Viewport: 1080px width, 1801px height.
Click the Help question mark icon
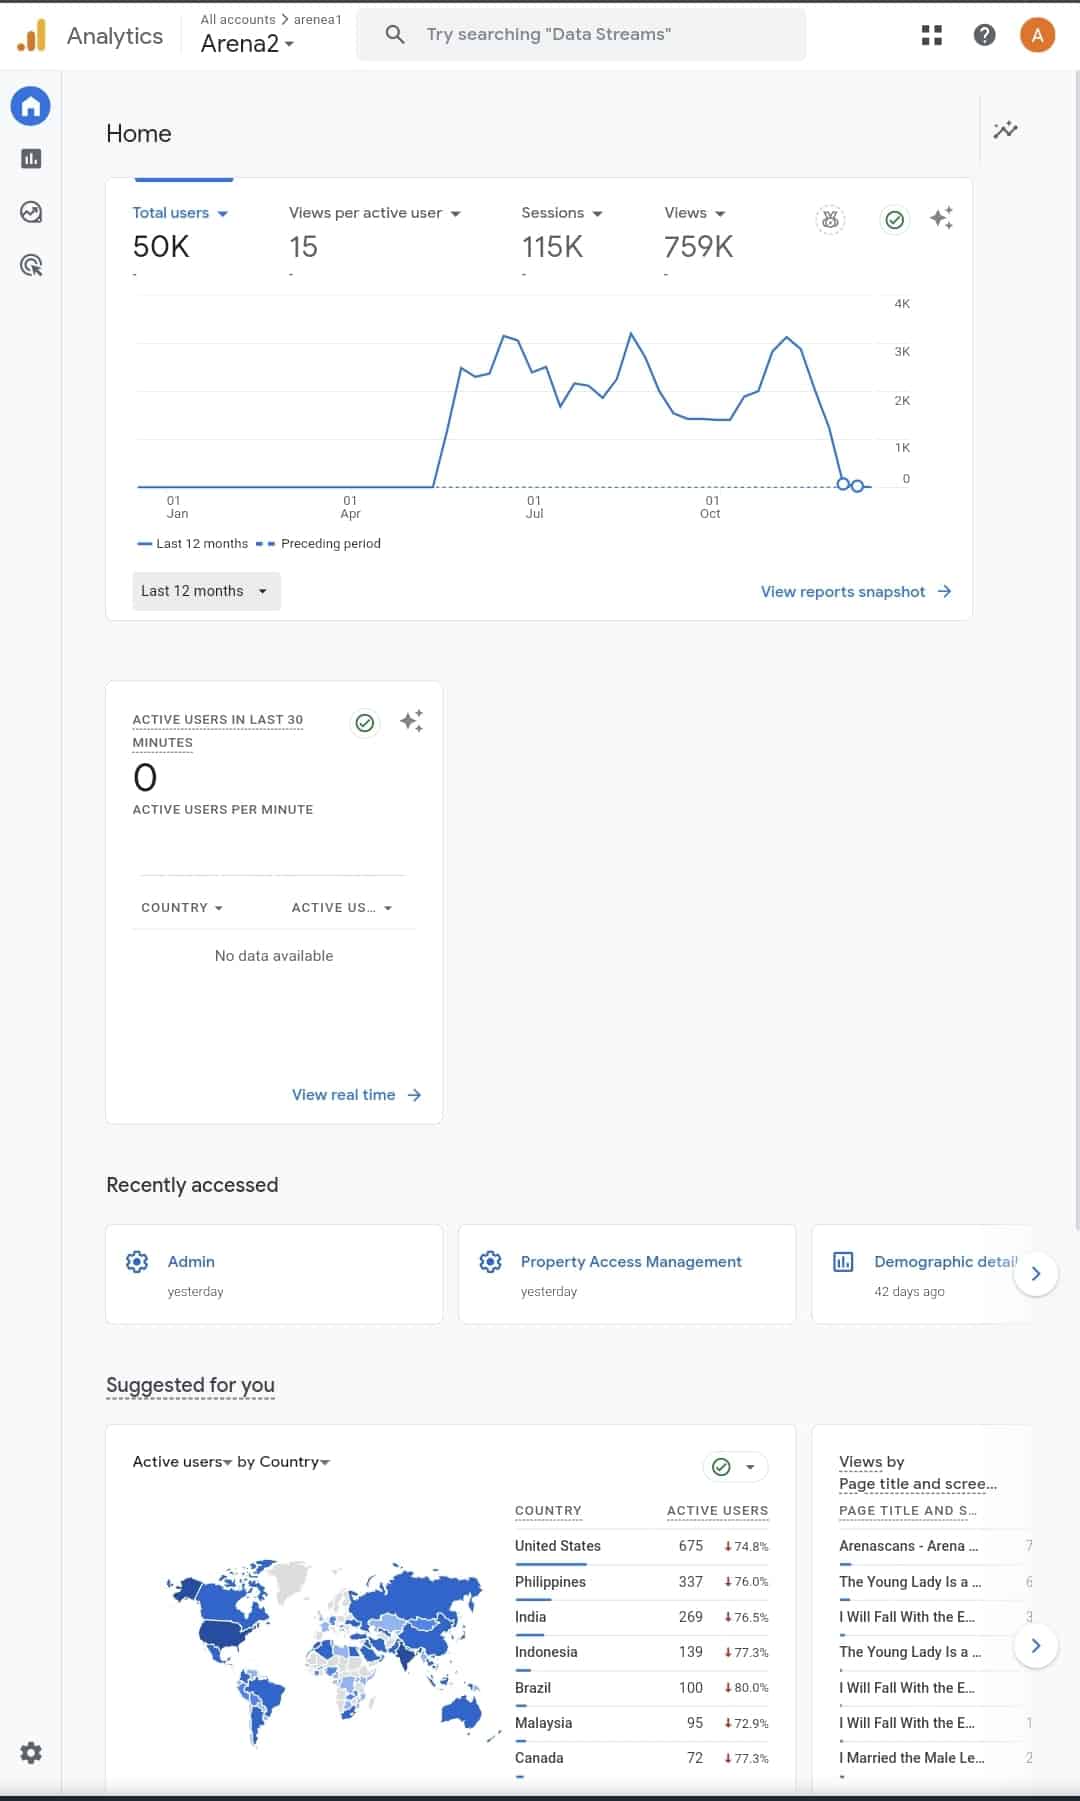[x=984, y=35]
